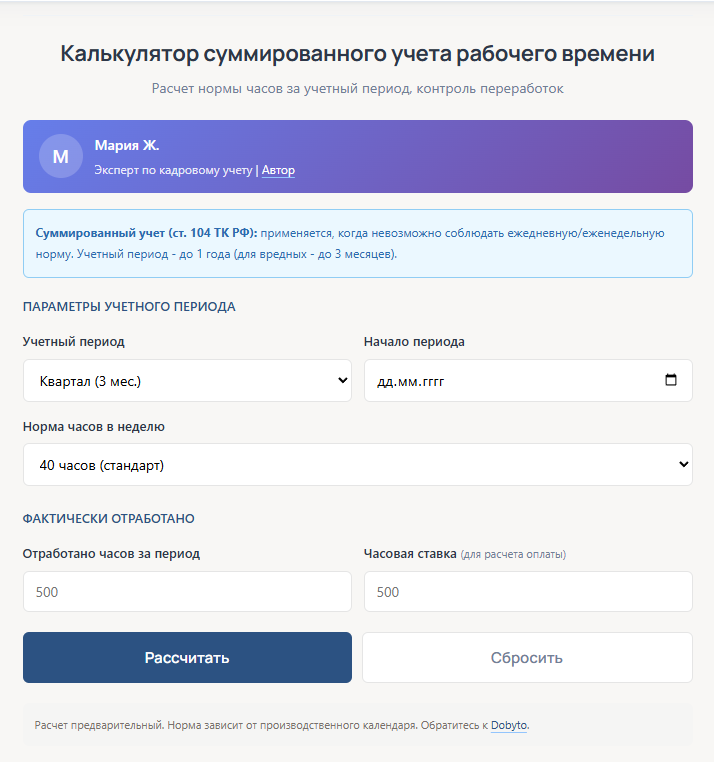Expand the "Квартал (3 мес.)" period dropdown
The width and height of the screenshot is (714, 762).
(187, 381)
